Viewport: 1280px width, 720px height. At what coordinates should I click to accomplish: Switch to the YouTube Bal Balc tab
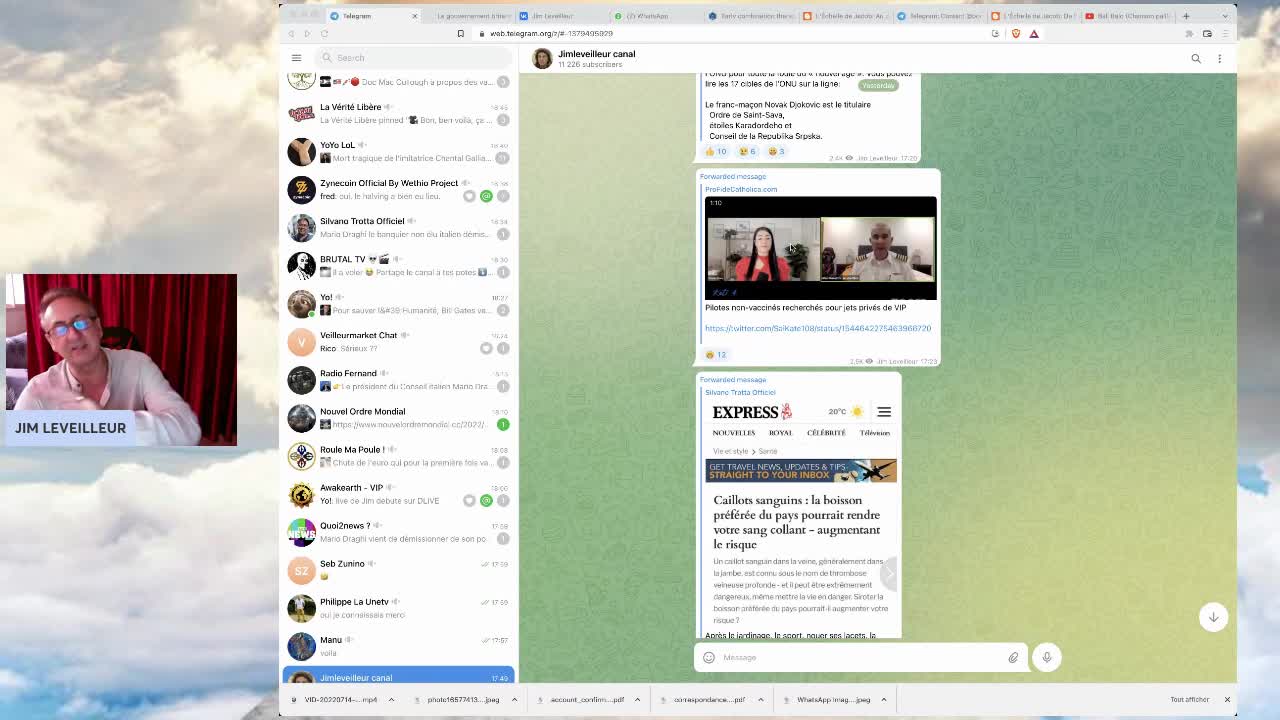click(1125, 16)
